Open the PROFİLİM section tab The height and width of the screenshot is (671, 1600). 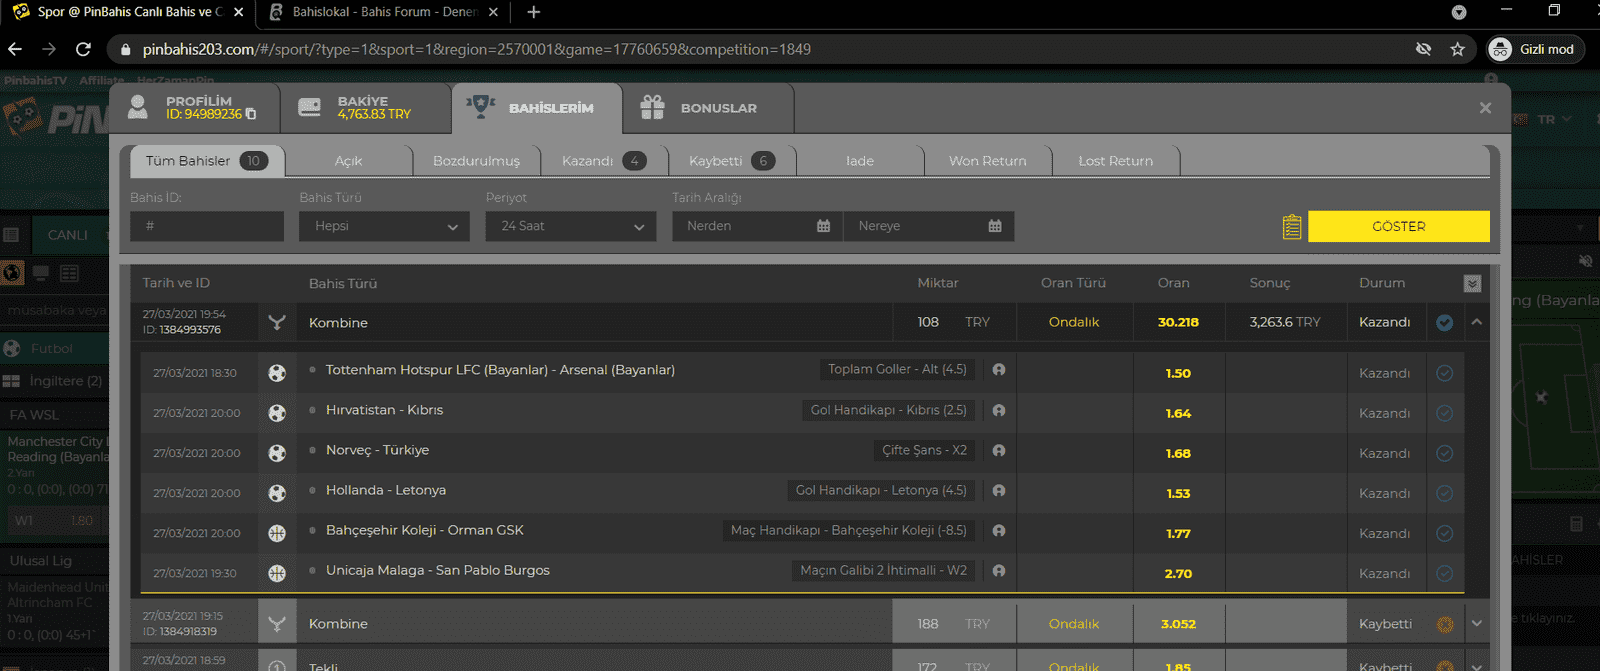click(x=194, y=108)
